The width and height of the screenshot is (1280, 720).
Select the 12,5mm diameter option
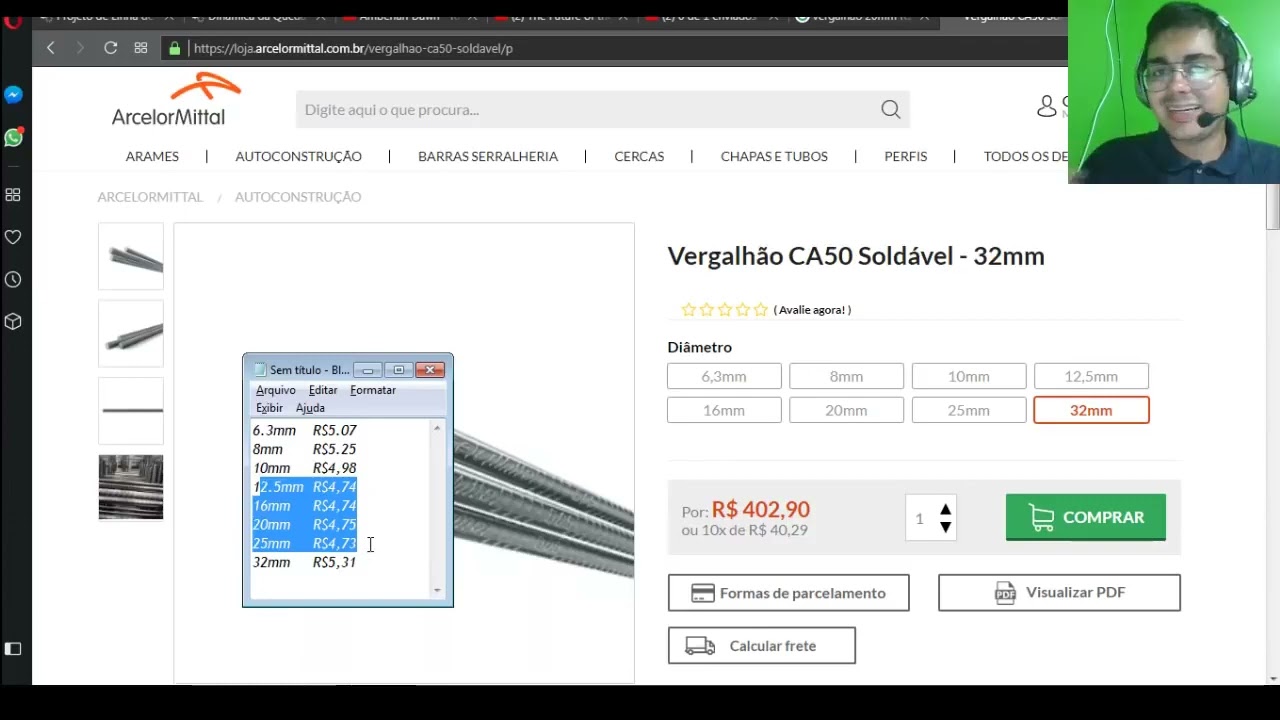1091,377
